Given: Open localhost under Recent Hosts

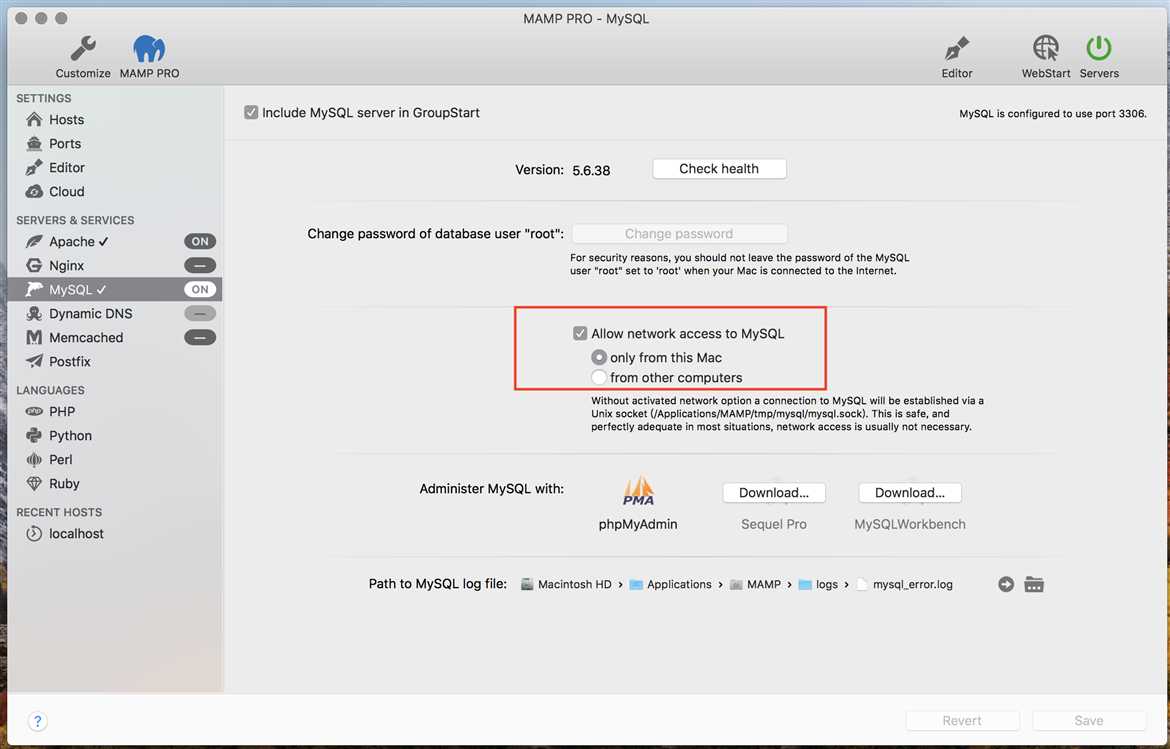Looking at the screenshot, I should pos(76,533).
